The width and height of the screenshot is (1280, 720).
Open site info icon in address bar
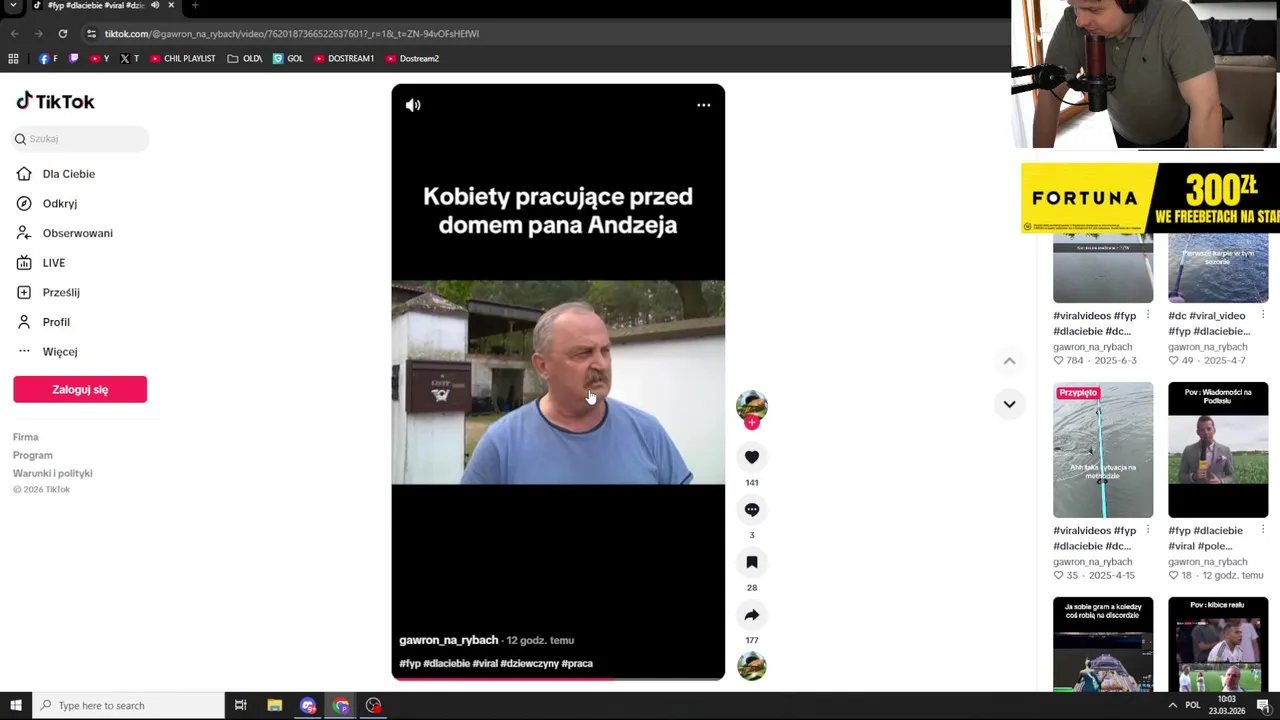91,34
